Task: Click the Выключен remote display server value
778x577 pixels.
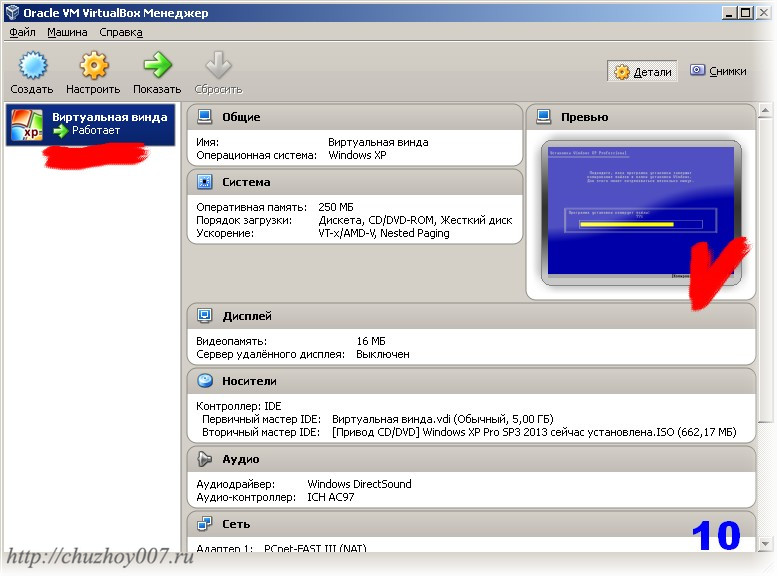Action: pyautogui.click(x=383, y=354)
